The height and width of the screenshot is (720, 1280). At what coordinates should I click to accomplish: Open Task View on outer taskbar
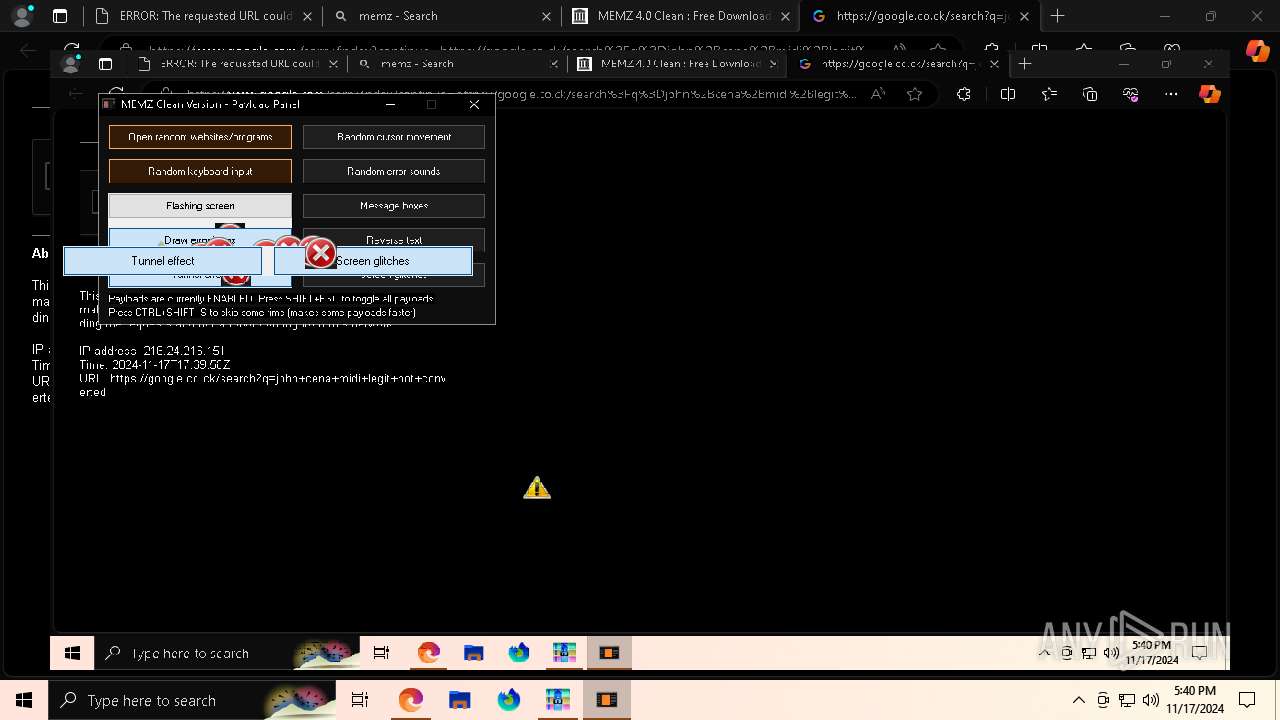(360, 700)
